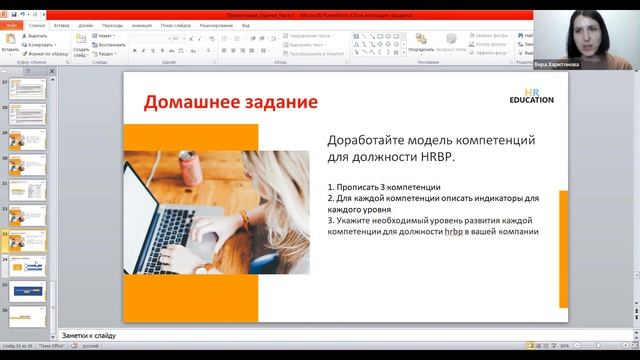The height and width of the screenshot is (360, 640).
Task: Open the Анимация ribbon tab
Action: click(x=142, y=25)
